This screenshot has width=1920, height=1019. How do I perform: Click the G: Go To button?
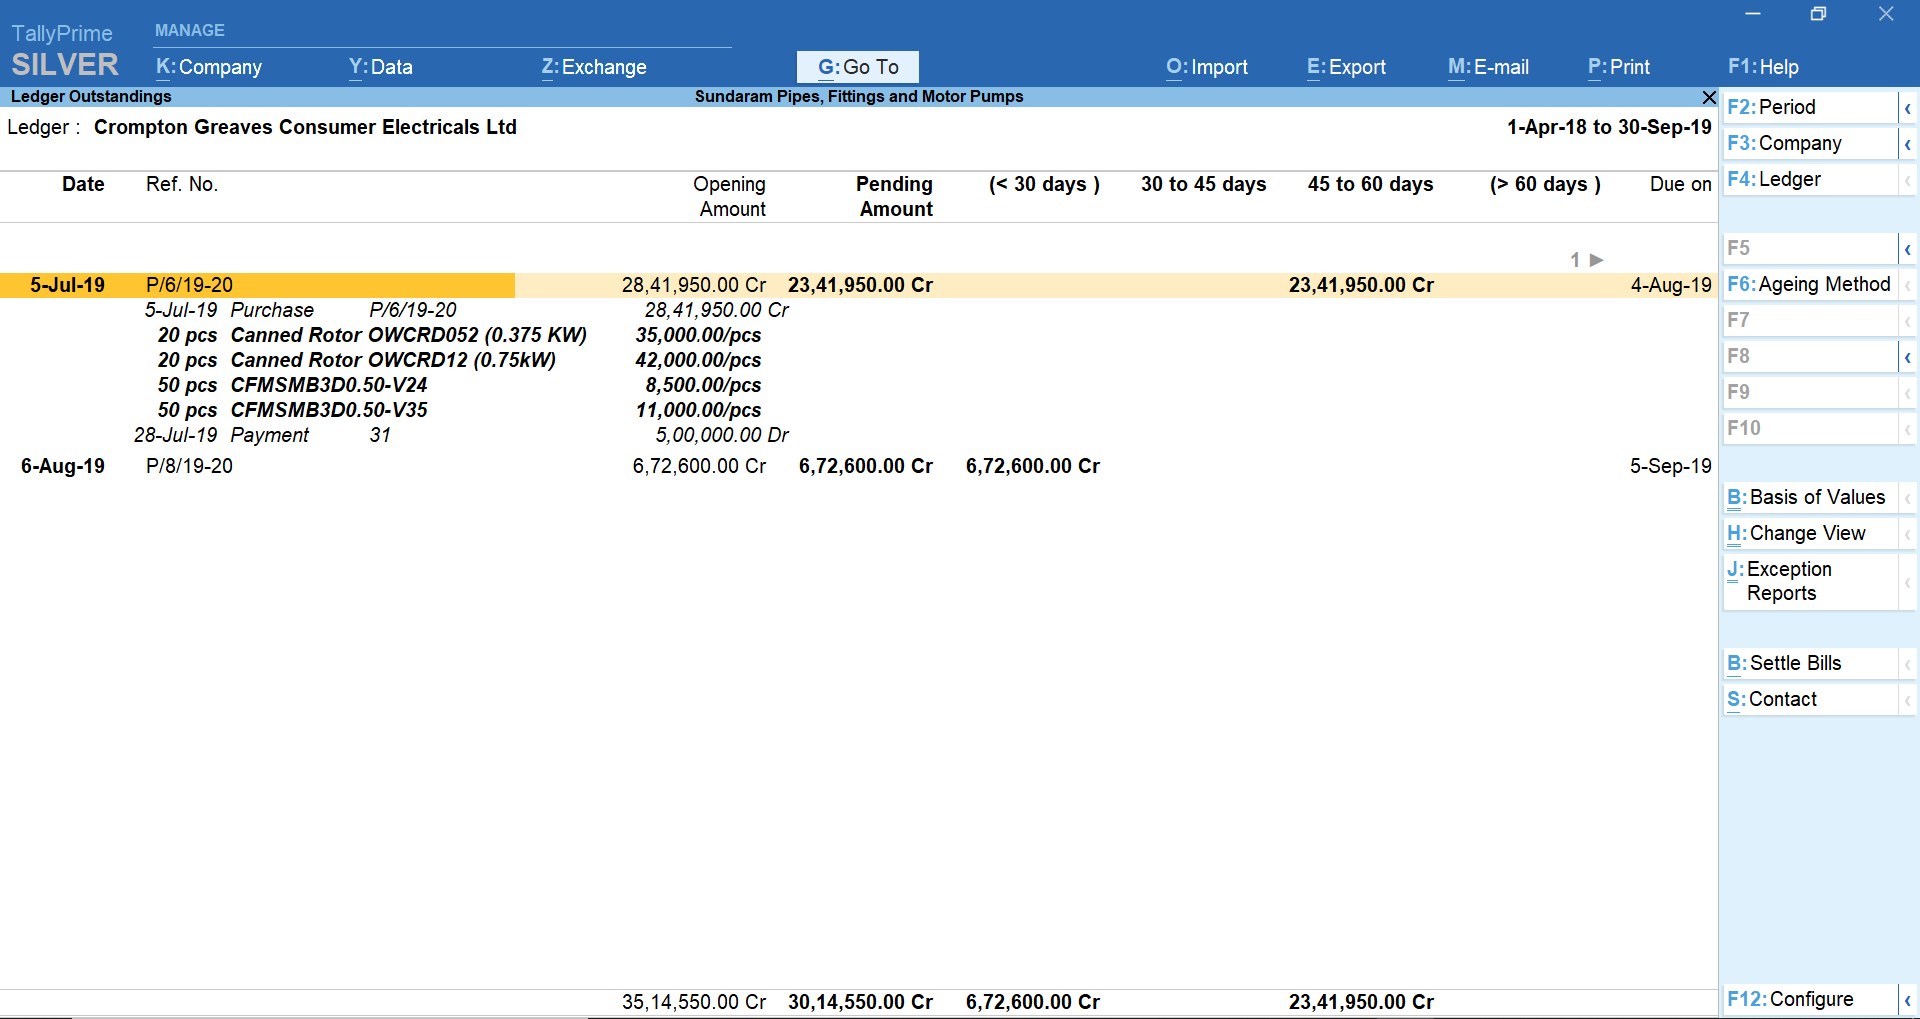point(858,67)
